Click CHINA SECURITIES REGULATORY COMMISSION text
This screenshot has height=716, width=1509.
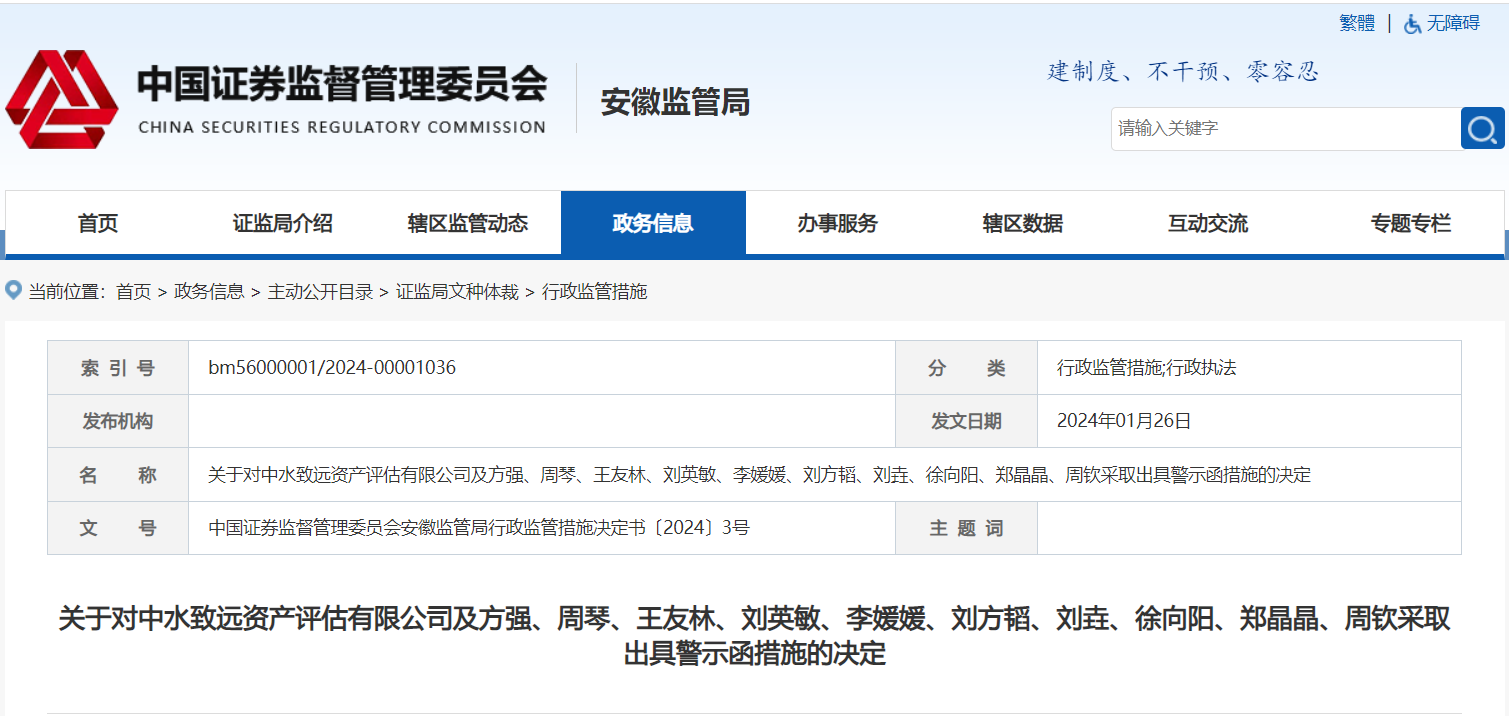point(342,127)
